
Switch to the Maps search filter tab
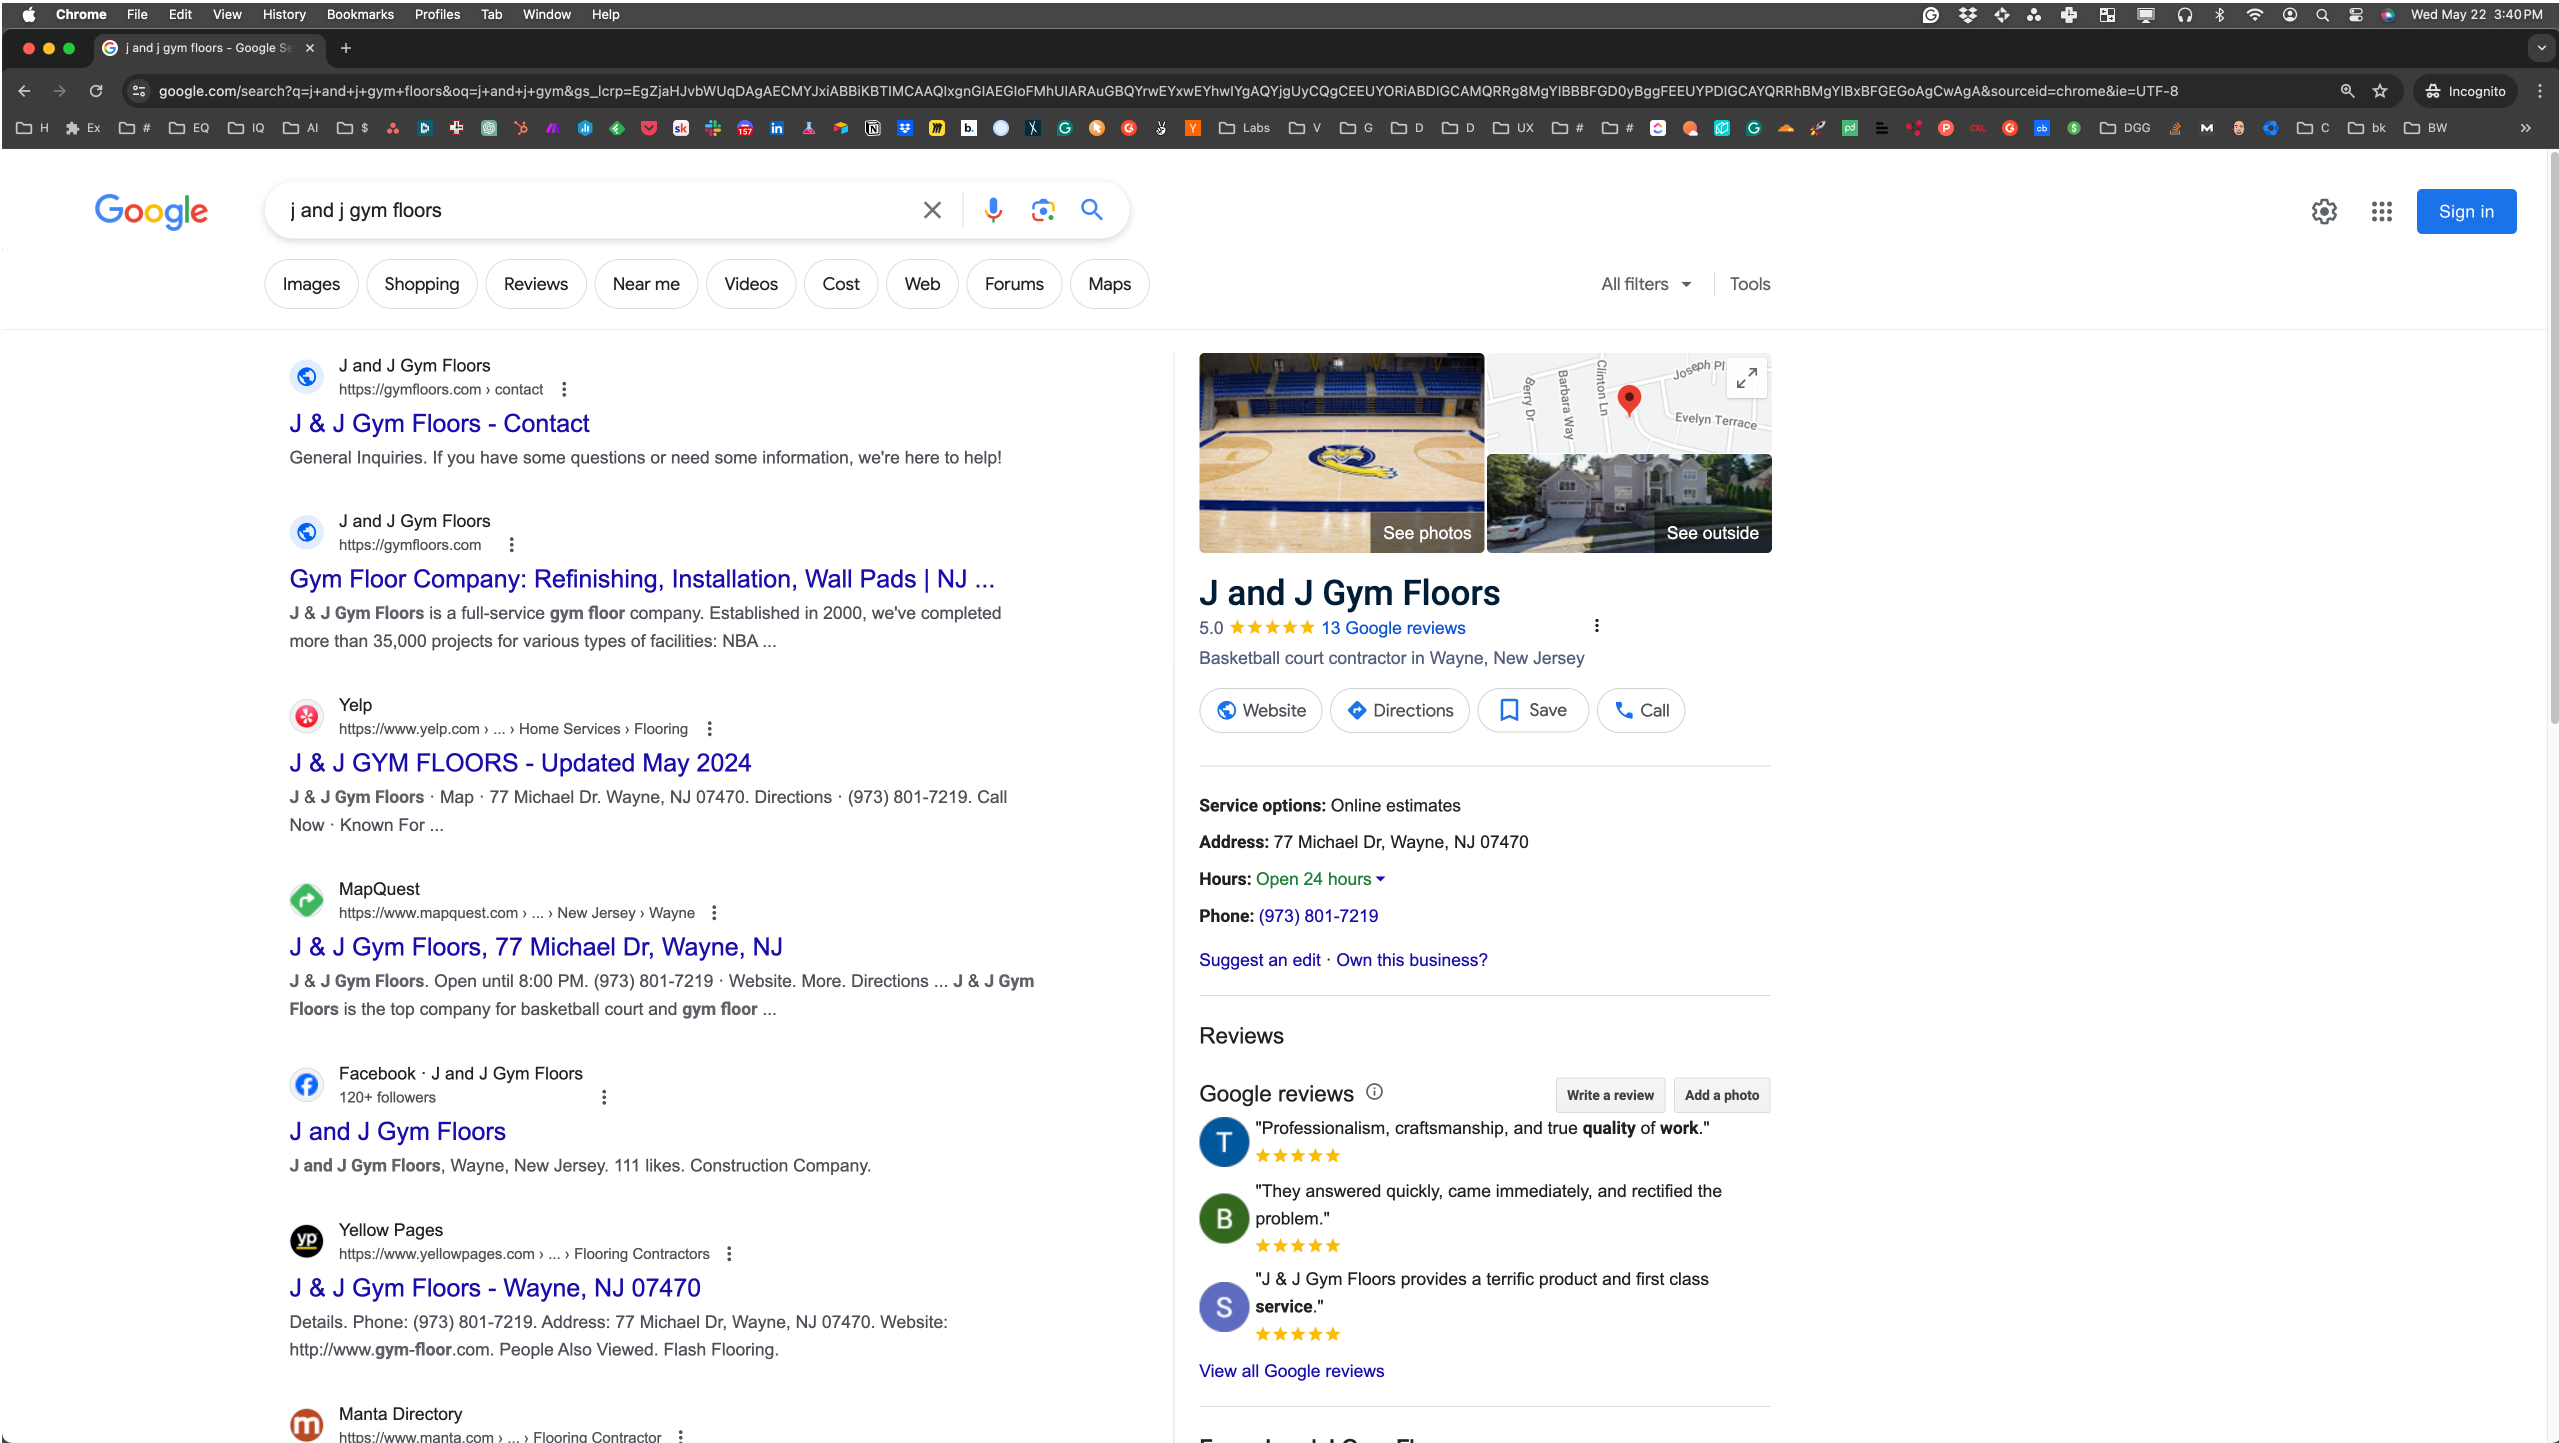(1108, 284)
